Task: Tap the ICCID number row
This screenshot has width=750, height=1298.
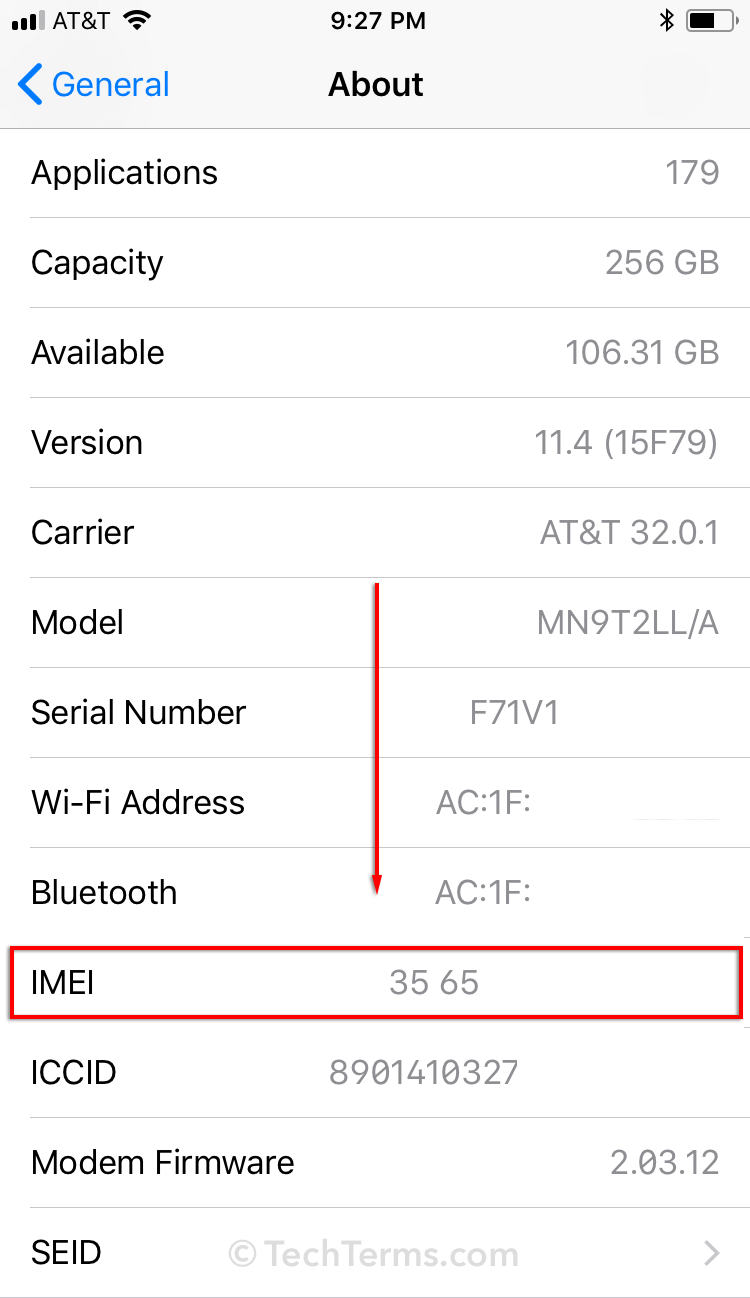Action: [x=375, y=1073]
